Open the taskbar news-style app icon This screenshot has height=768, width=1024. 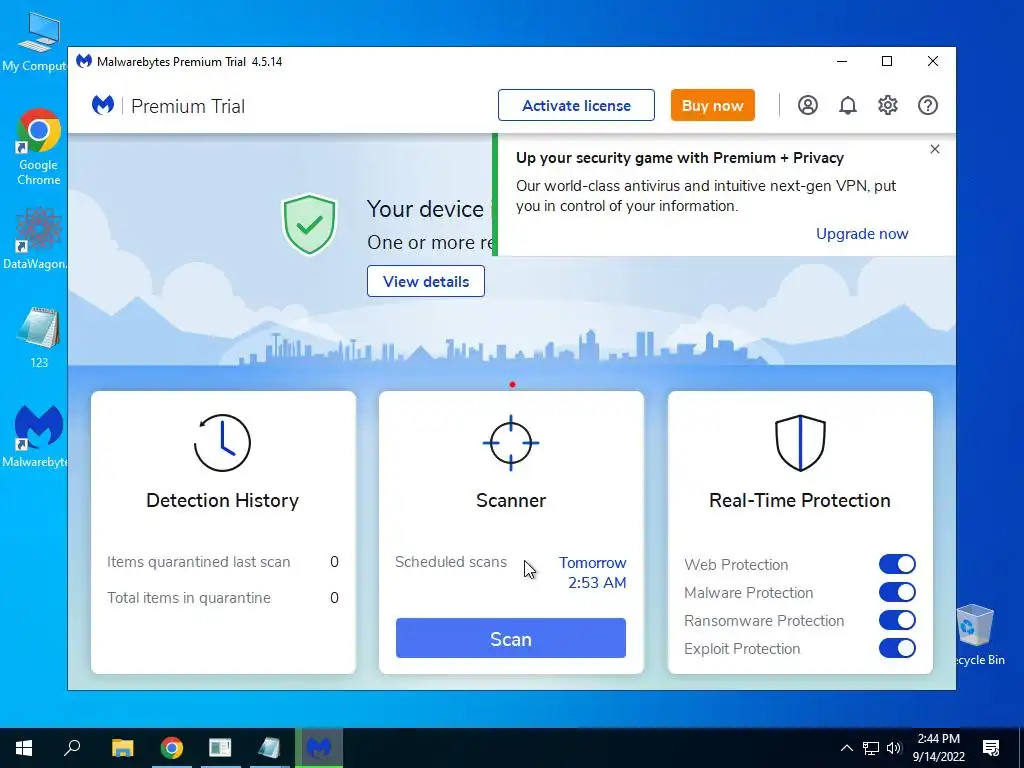click(220, 748)
